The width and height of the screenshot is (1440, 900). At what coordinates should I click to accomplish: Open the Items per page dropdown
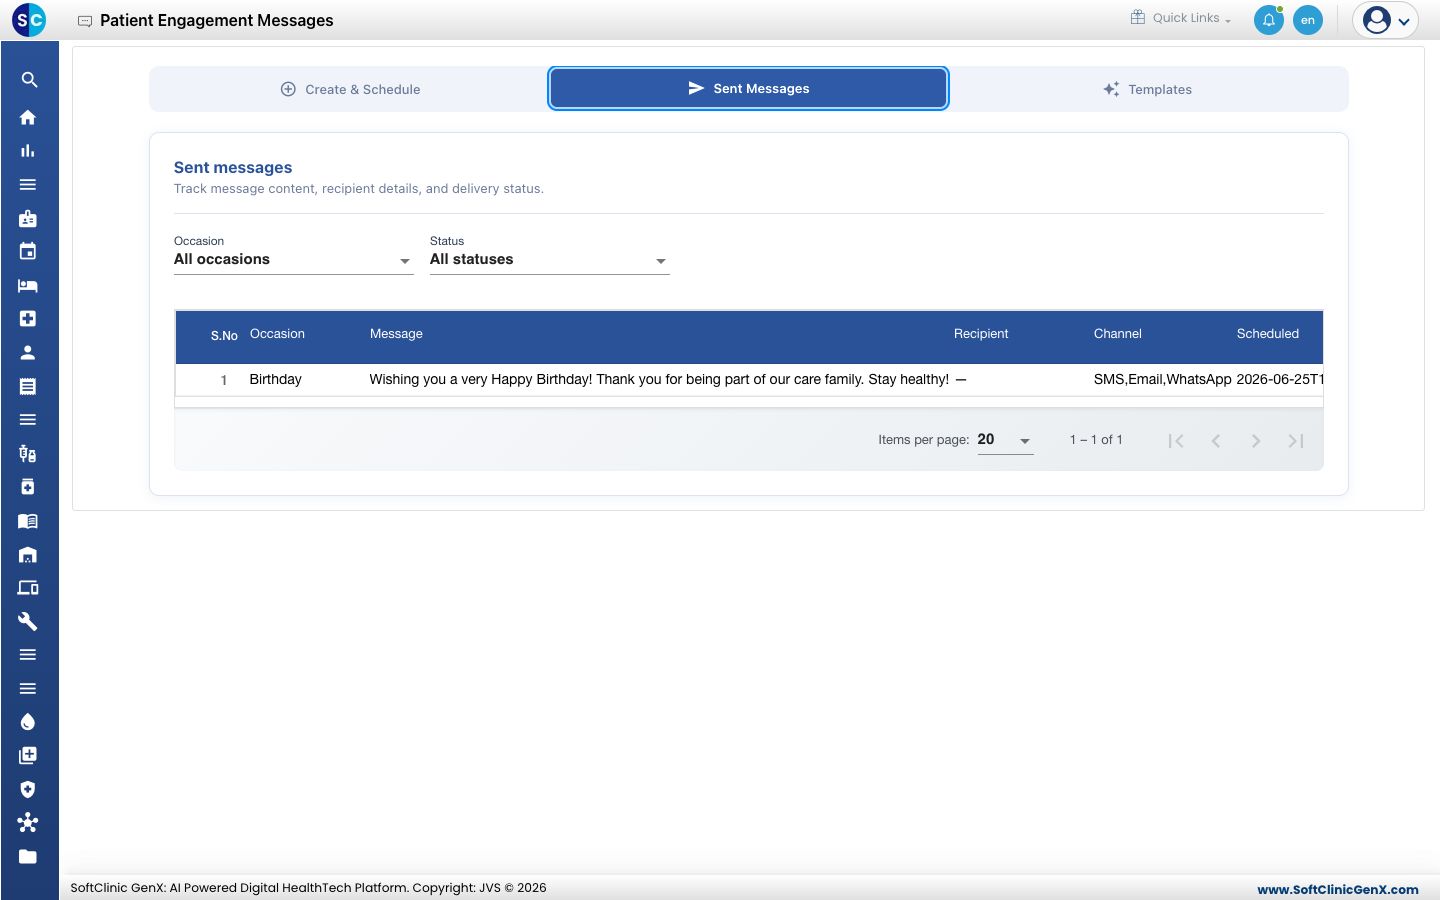coord(1005,440)
